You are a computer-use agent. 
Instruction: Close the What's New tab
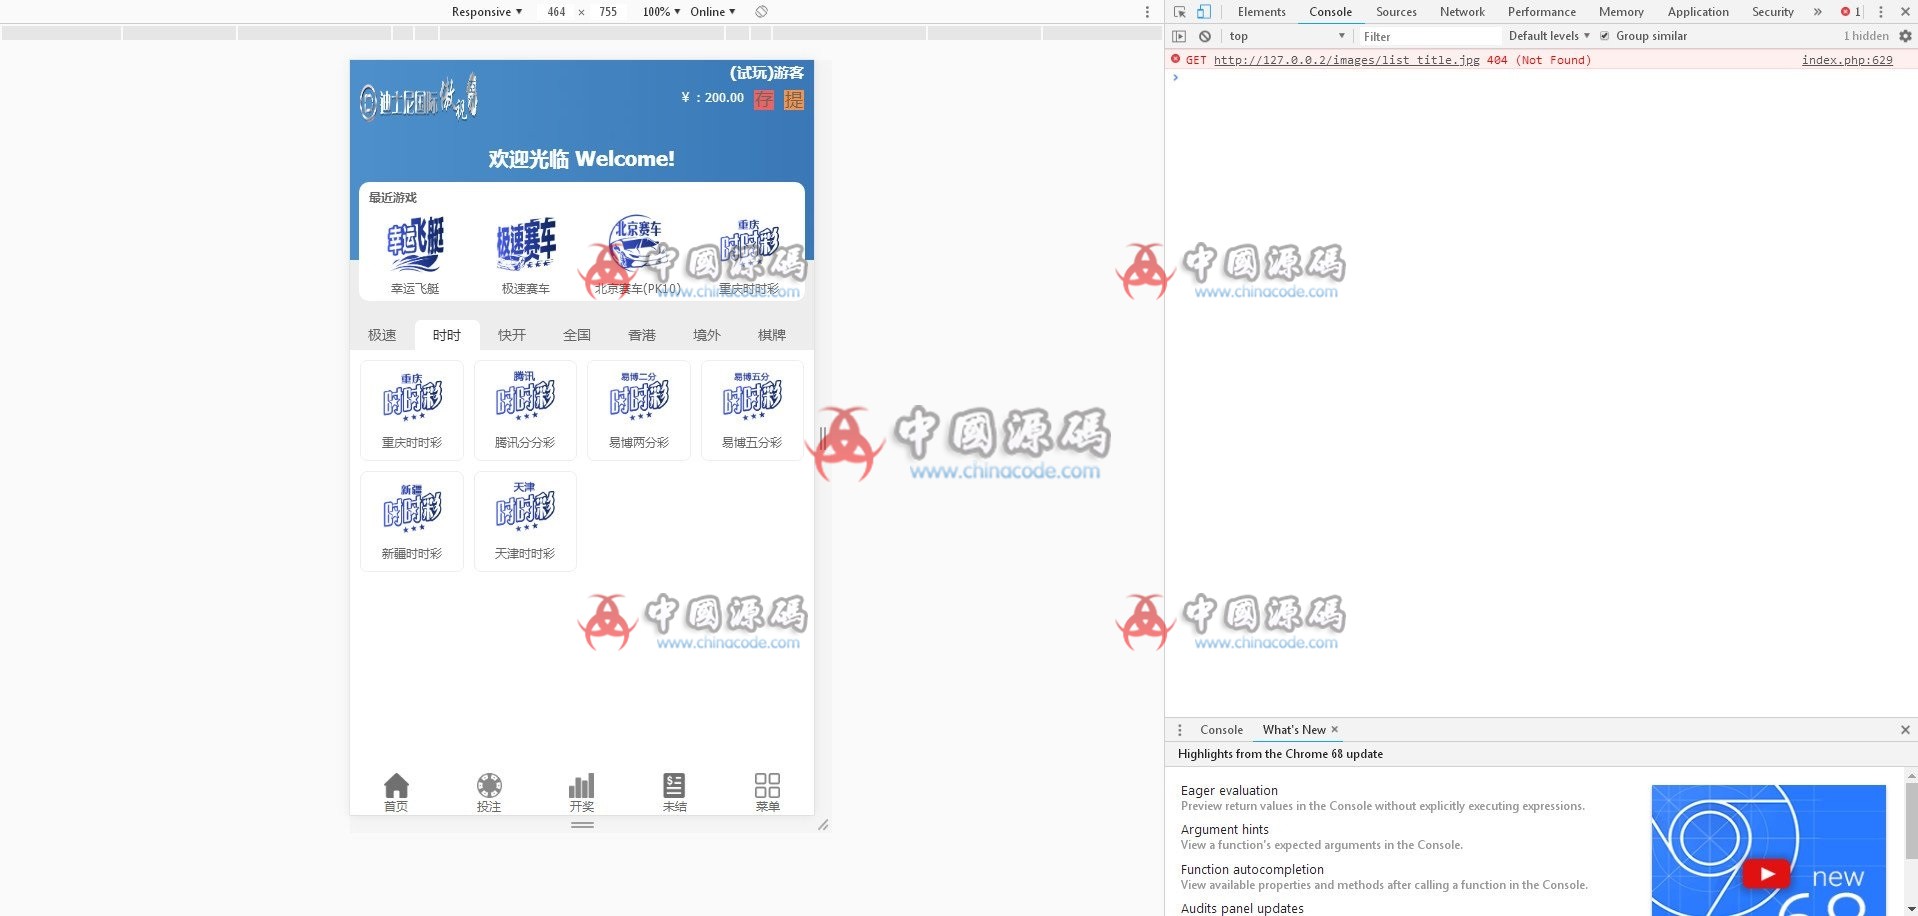coord(1334,730)
